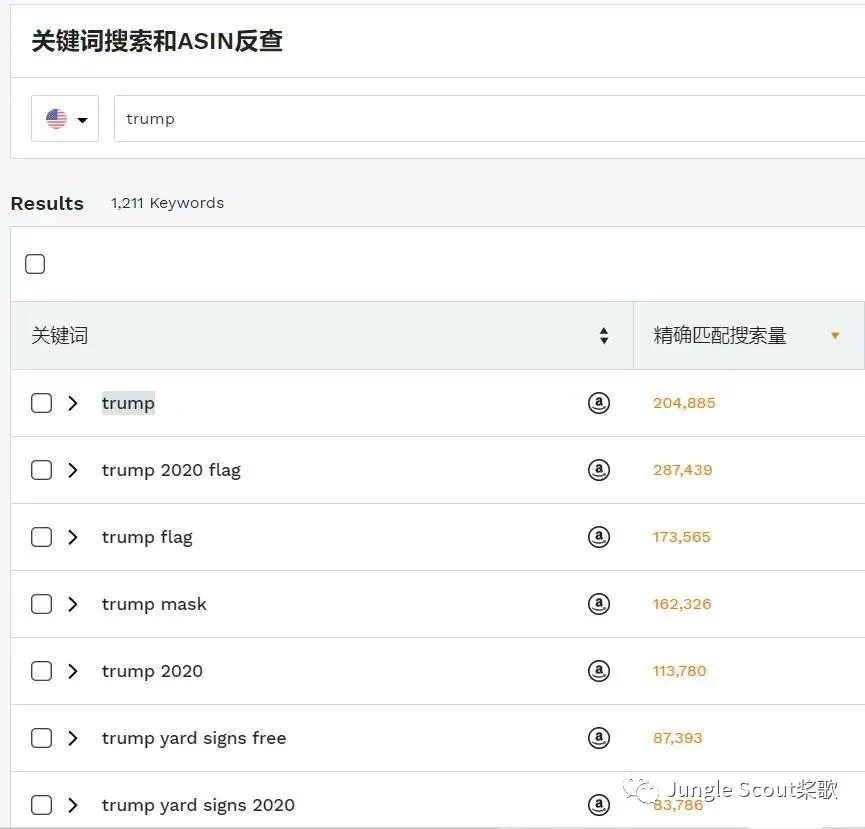The image size is (865, 829).
Task: Click the trump keyword text link
Action: pyautogui.click(x=128, y=403)
